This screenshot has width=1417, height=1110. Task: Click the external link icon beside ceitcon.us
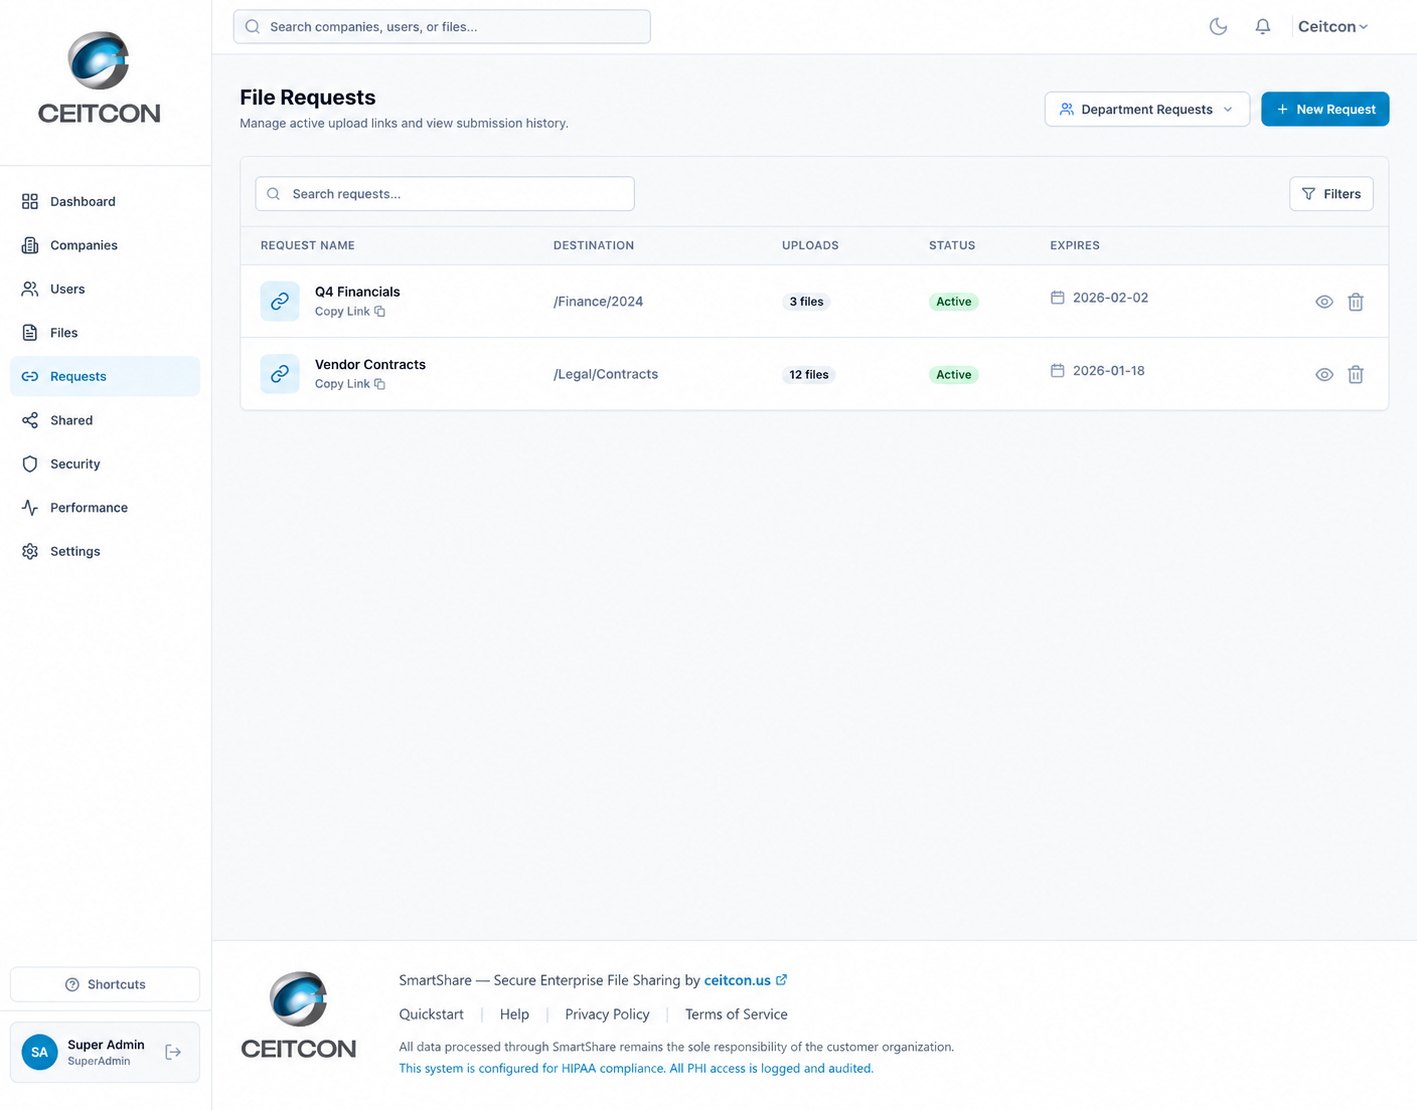click(x=782, y=980)
